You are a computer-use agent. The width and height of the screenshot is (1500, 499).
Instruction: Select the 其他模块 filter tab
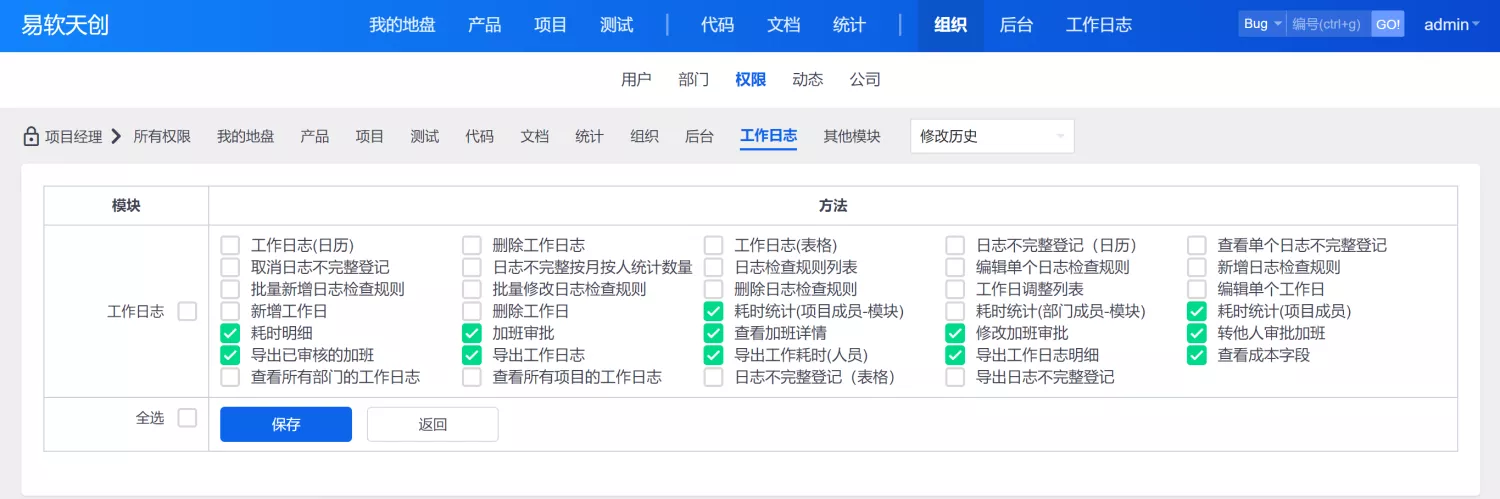(x=852, y=136)
